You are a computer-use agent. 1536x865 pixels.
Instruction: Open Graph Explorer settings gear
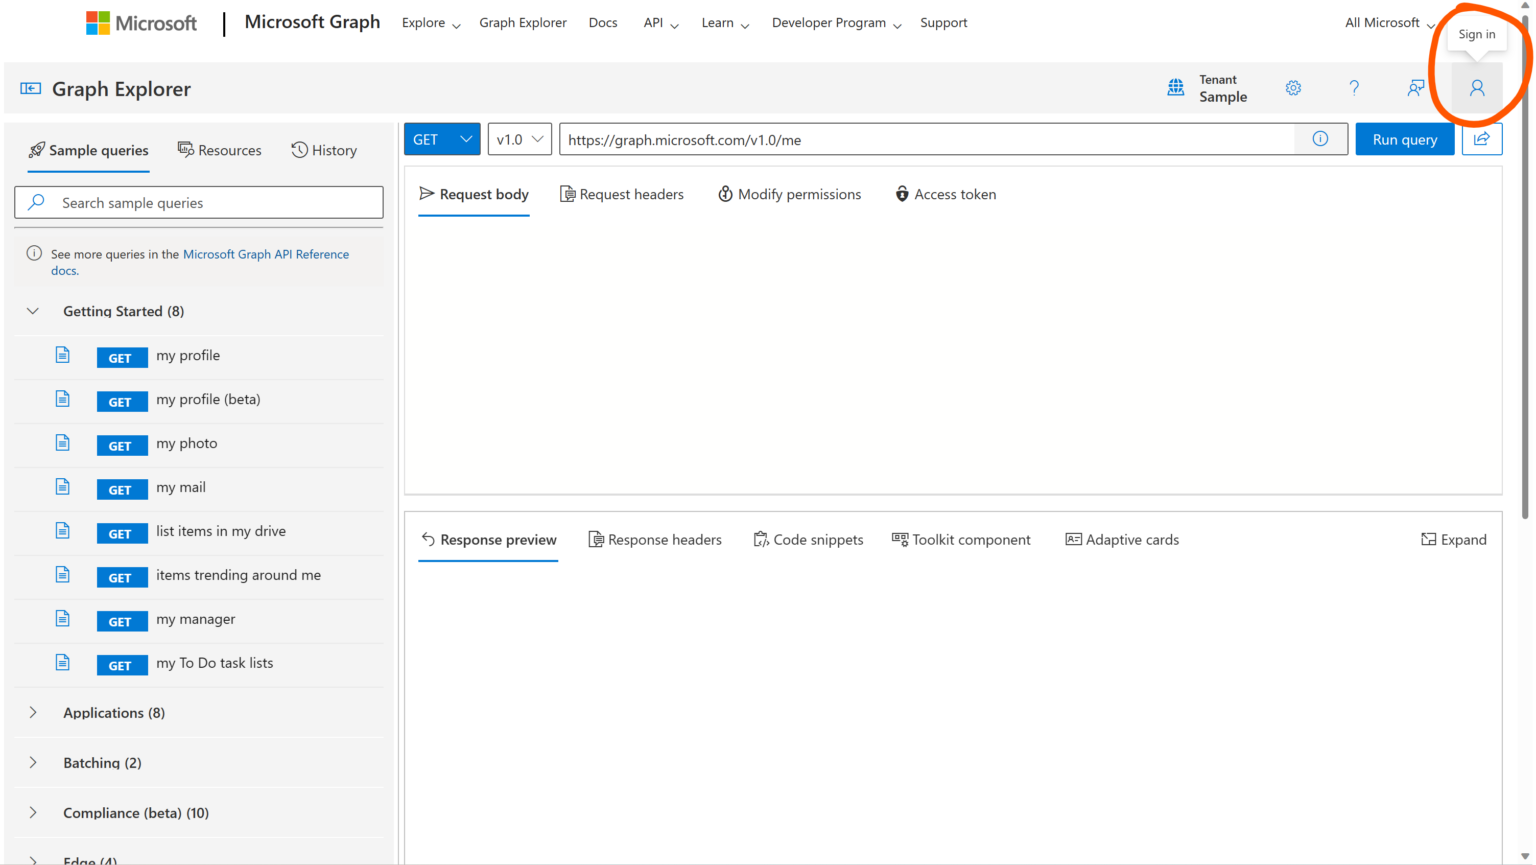(1293, 88)
